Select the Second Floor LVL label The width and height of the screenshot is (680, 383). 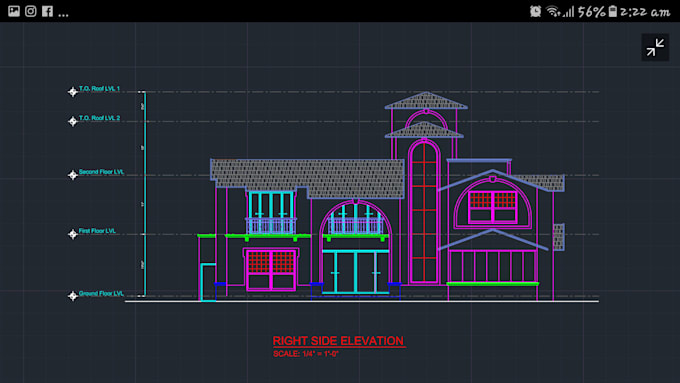[x=101, y=172]
